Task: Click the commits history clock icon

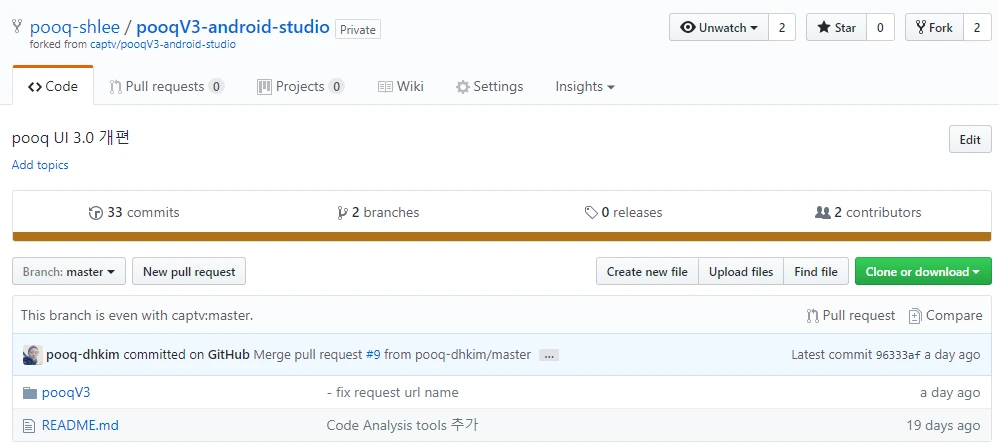Action: point(96,213)
